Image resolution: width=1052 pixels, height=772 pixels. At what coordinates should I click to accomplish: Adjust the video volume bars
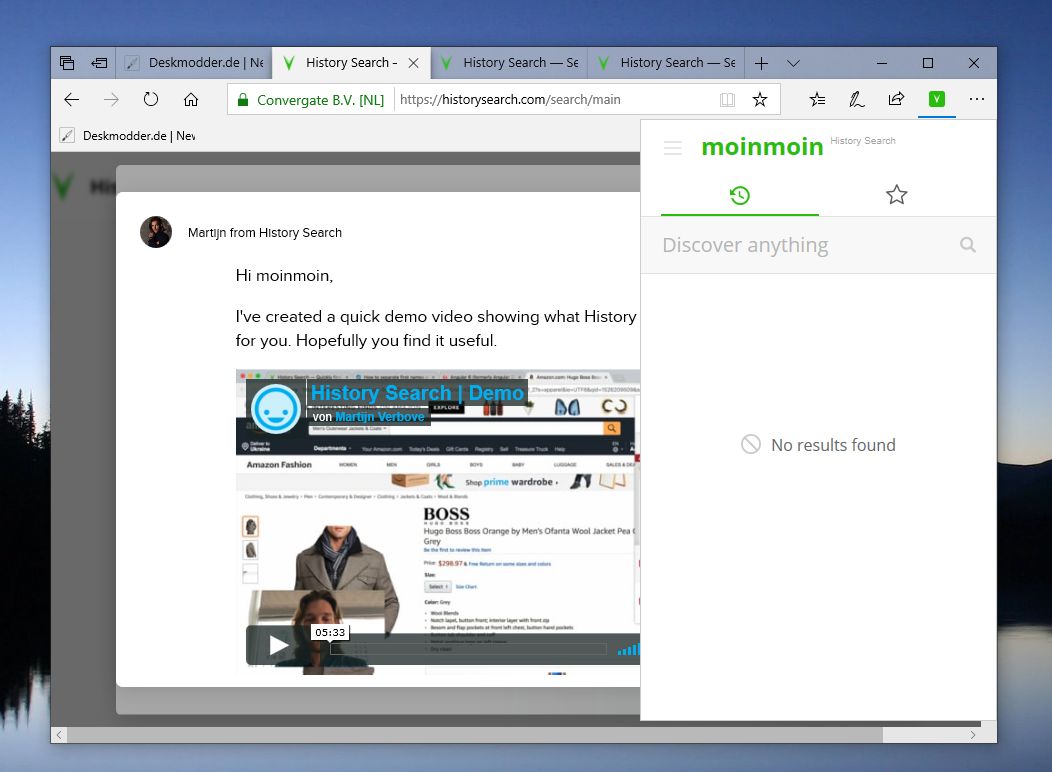[x=628, y=649]
